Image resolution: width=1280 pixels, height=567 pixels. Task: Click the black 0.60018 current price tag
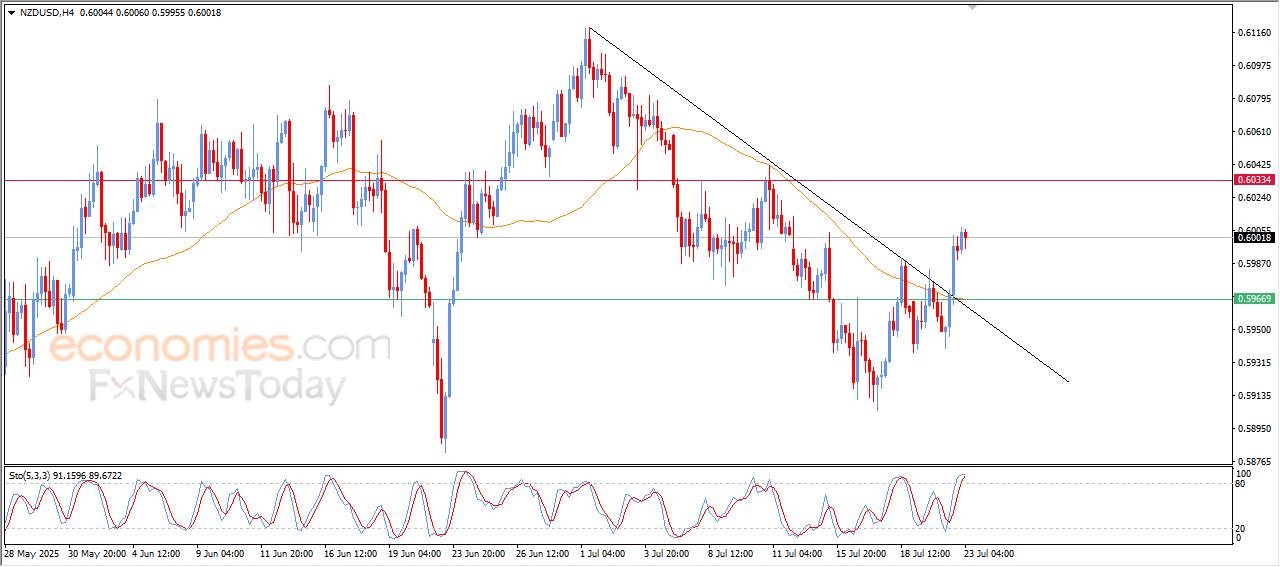tap(1254, 237)
